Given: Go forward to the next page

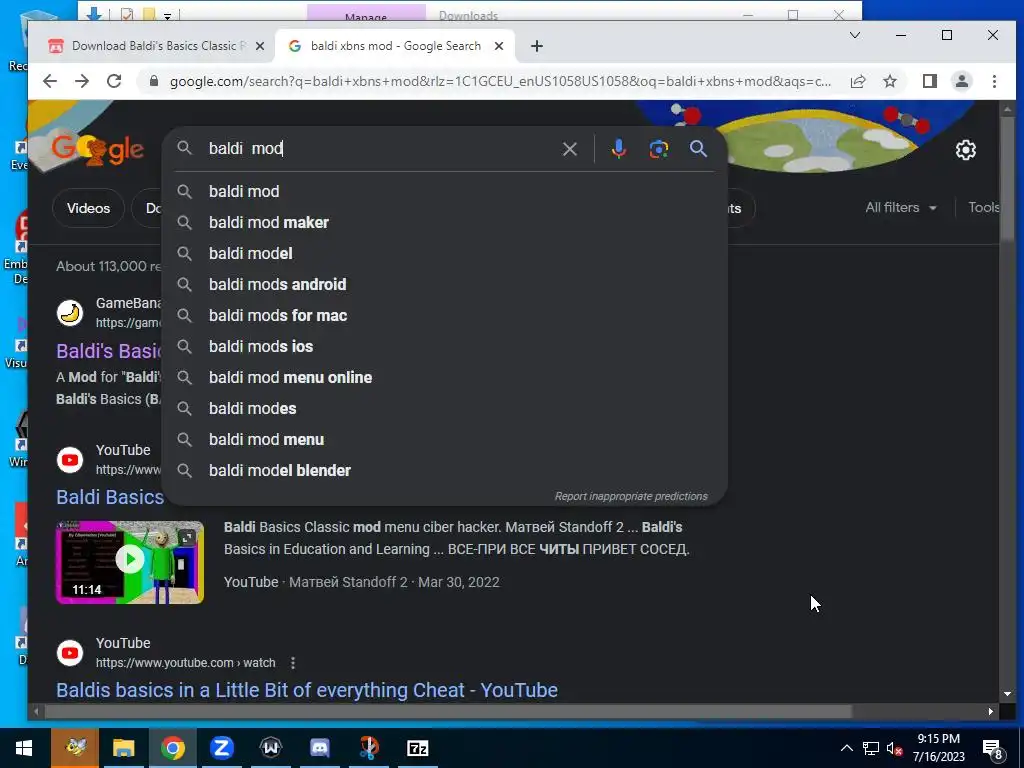Looking at the screenshot, I should (x=82, y=81).
